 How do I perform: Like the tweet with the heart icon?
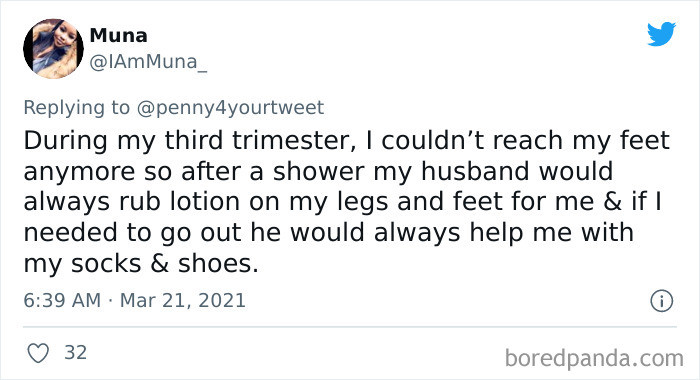[38, 353]
